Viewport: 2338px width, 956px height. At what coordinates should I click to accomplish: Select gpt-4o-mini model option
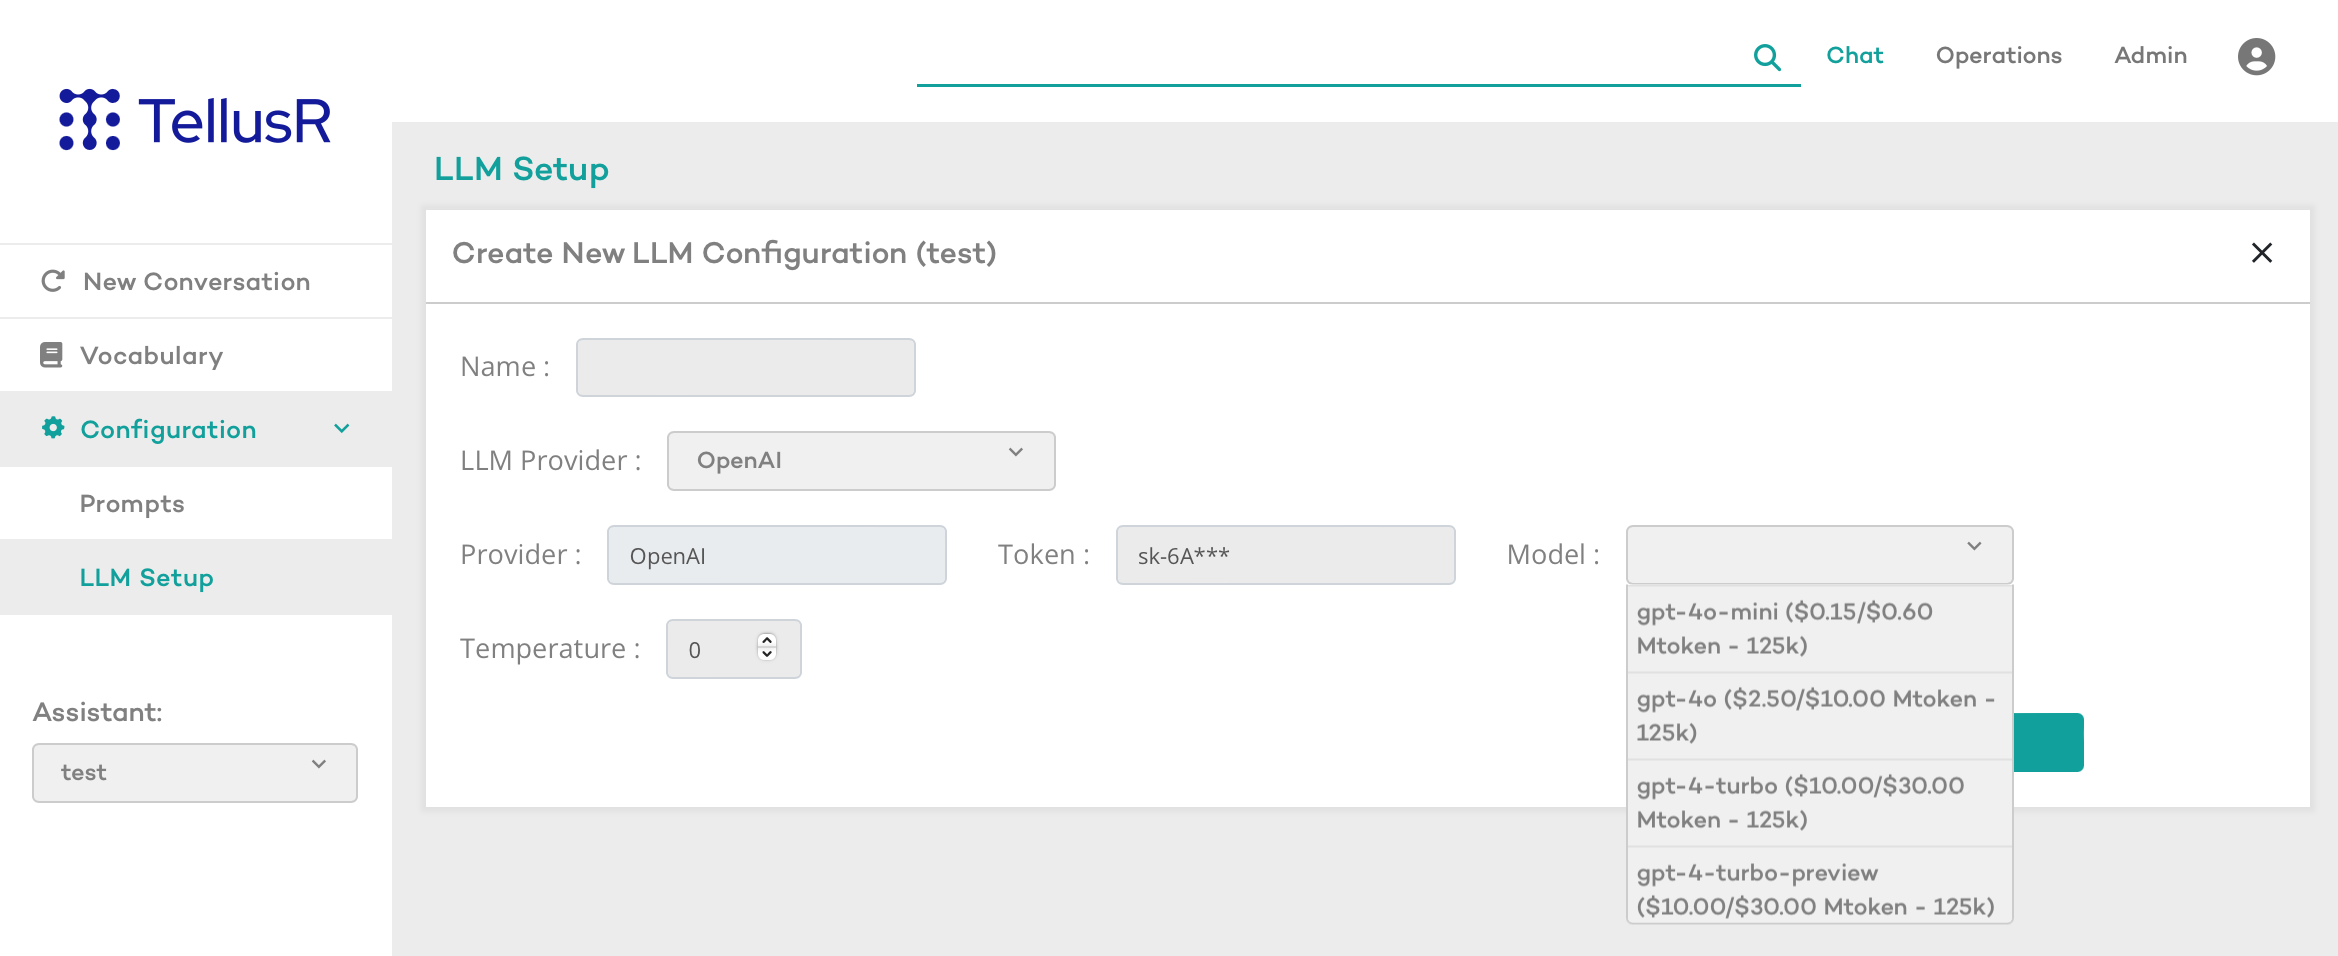pyautogui.click(x=1818, y=628)
